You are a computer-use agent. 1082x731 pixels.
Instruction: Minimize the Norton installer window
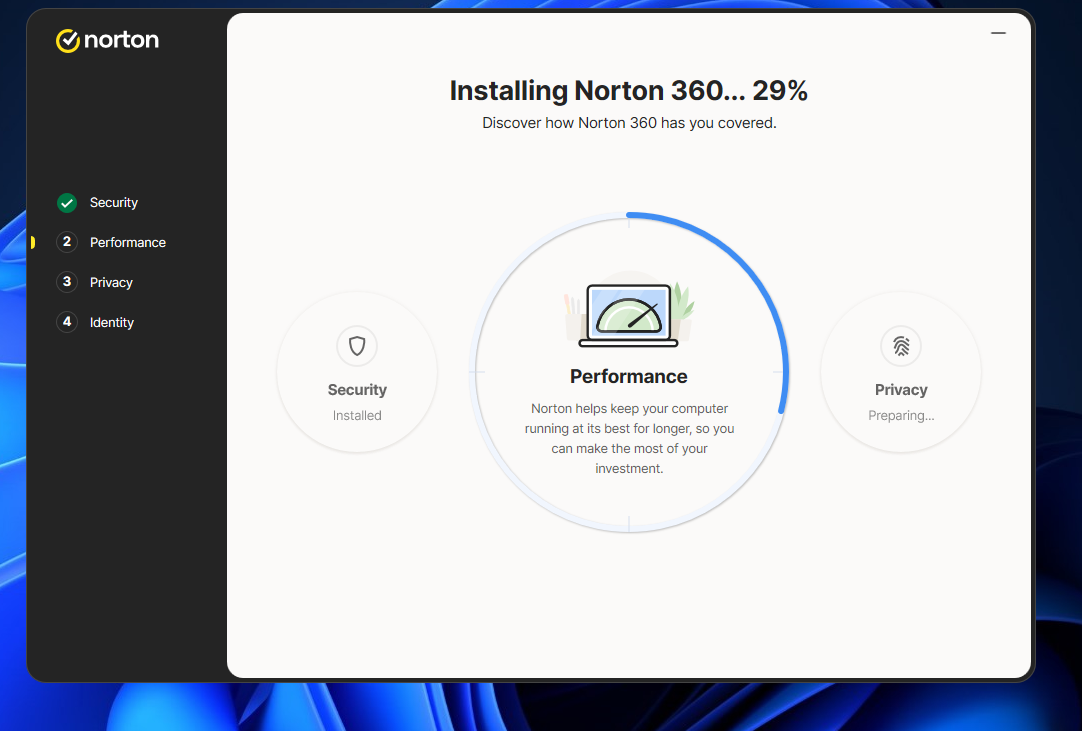pos(999,33)
